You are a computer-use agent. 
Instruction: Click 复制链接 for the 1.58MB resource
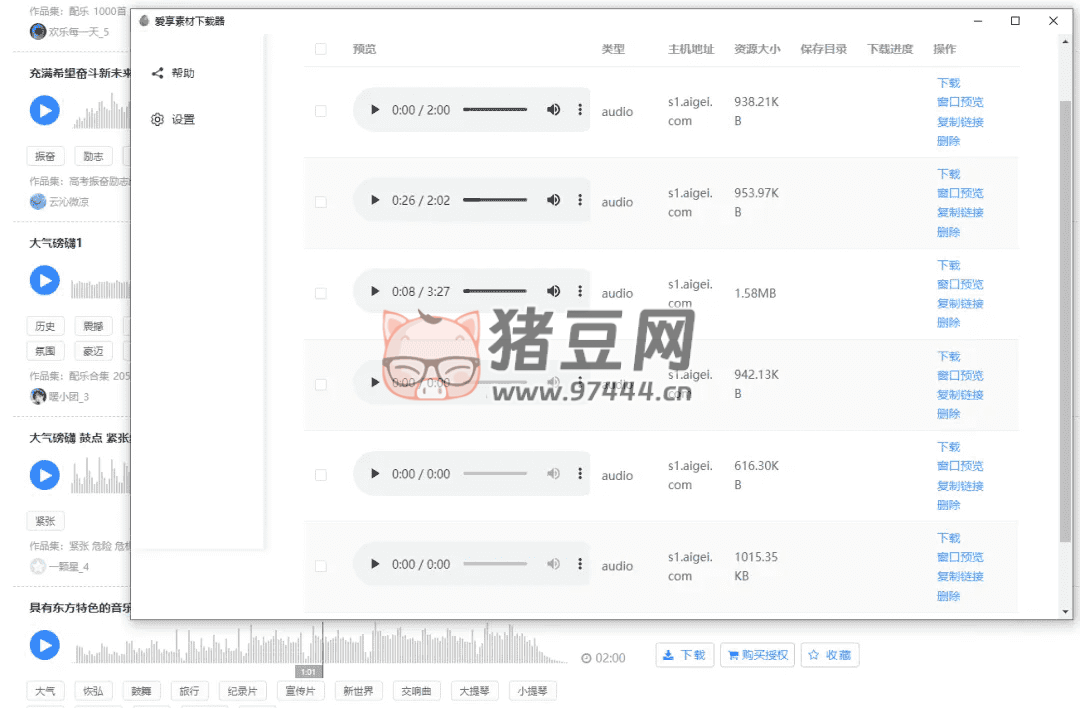[960, 304]
